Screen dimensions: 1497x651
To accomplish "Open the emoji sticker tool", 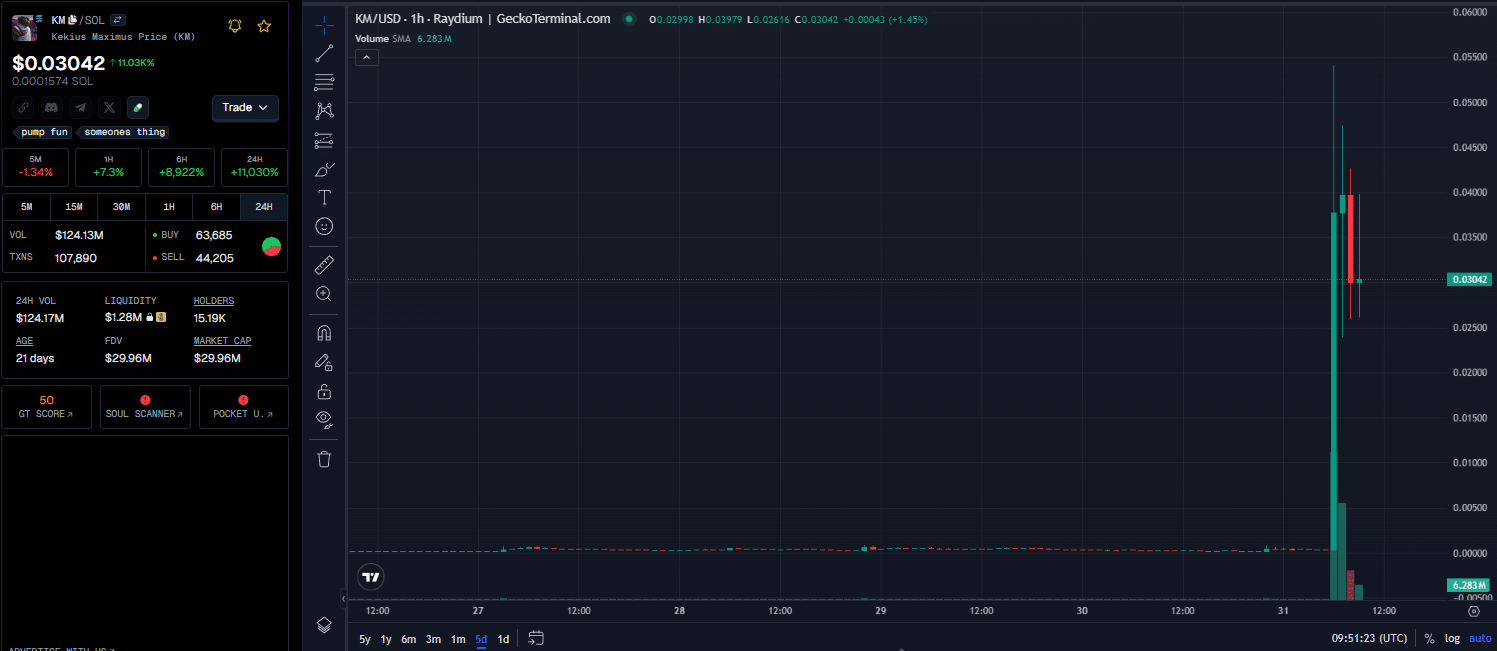I will pos(323,226).
